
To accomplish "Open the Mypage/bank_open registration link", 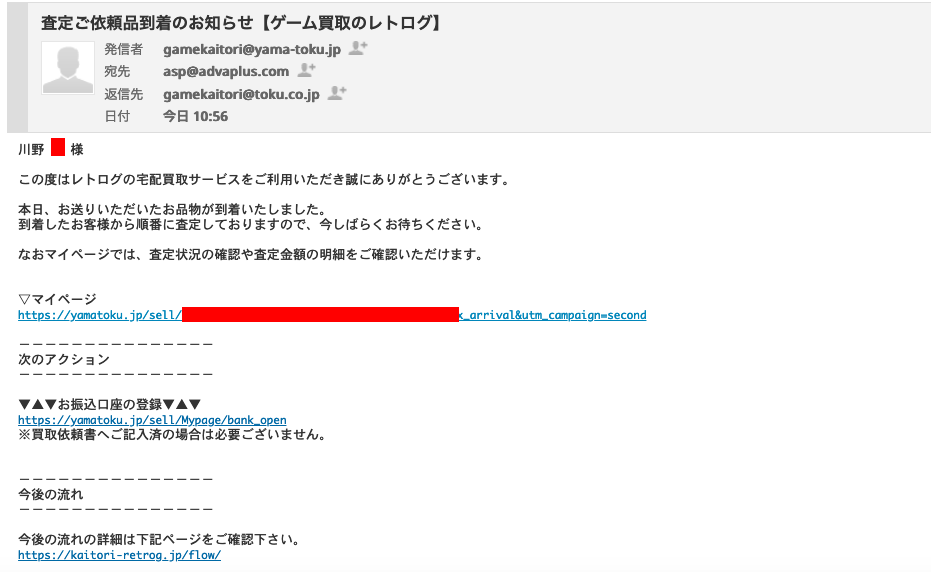I will coord(152,420).
